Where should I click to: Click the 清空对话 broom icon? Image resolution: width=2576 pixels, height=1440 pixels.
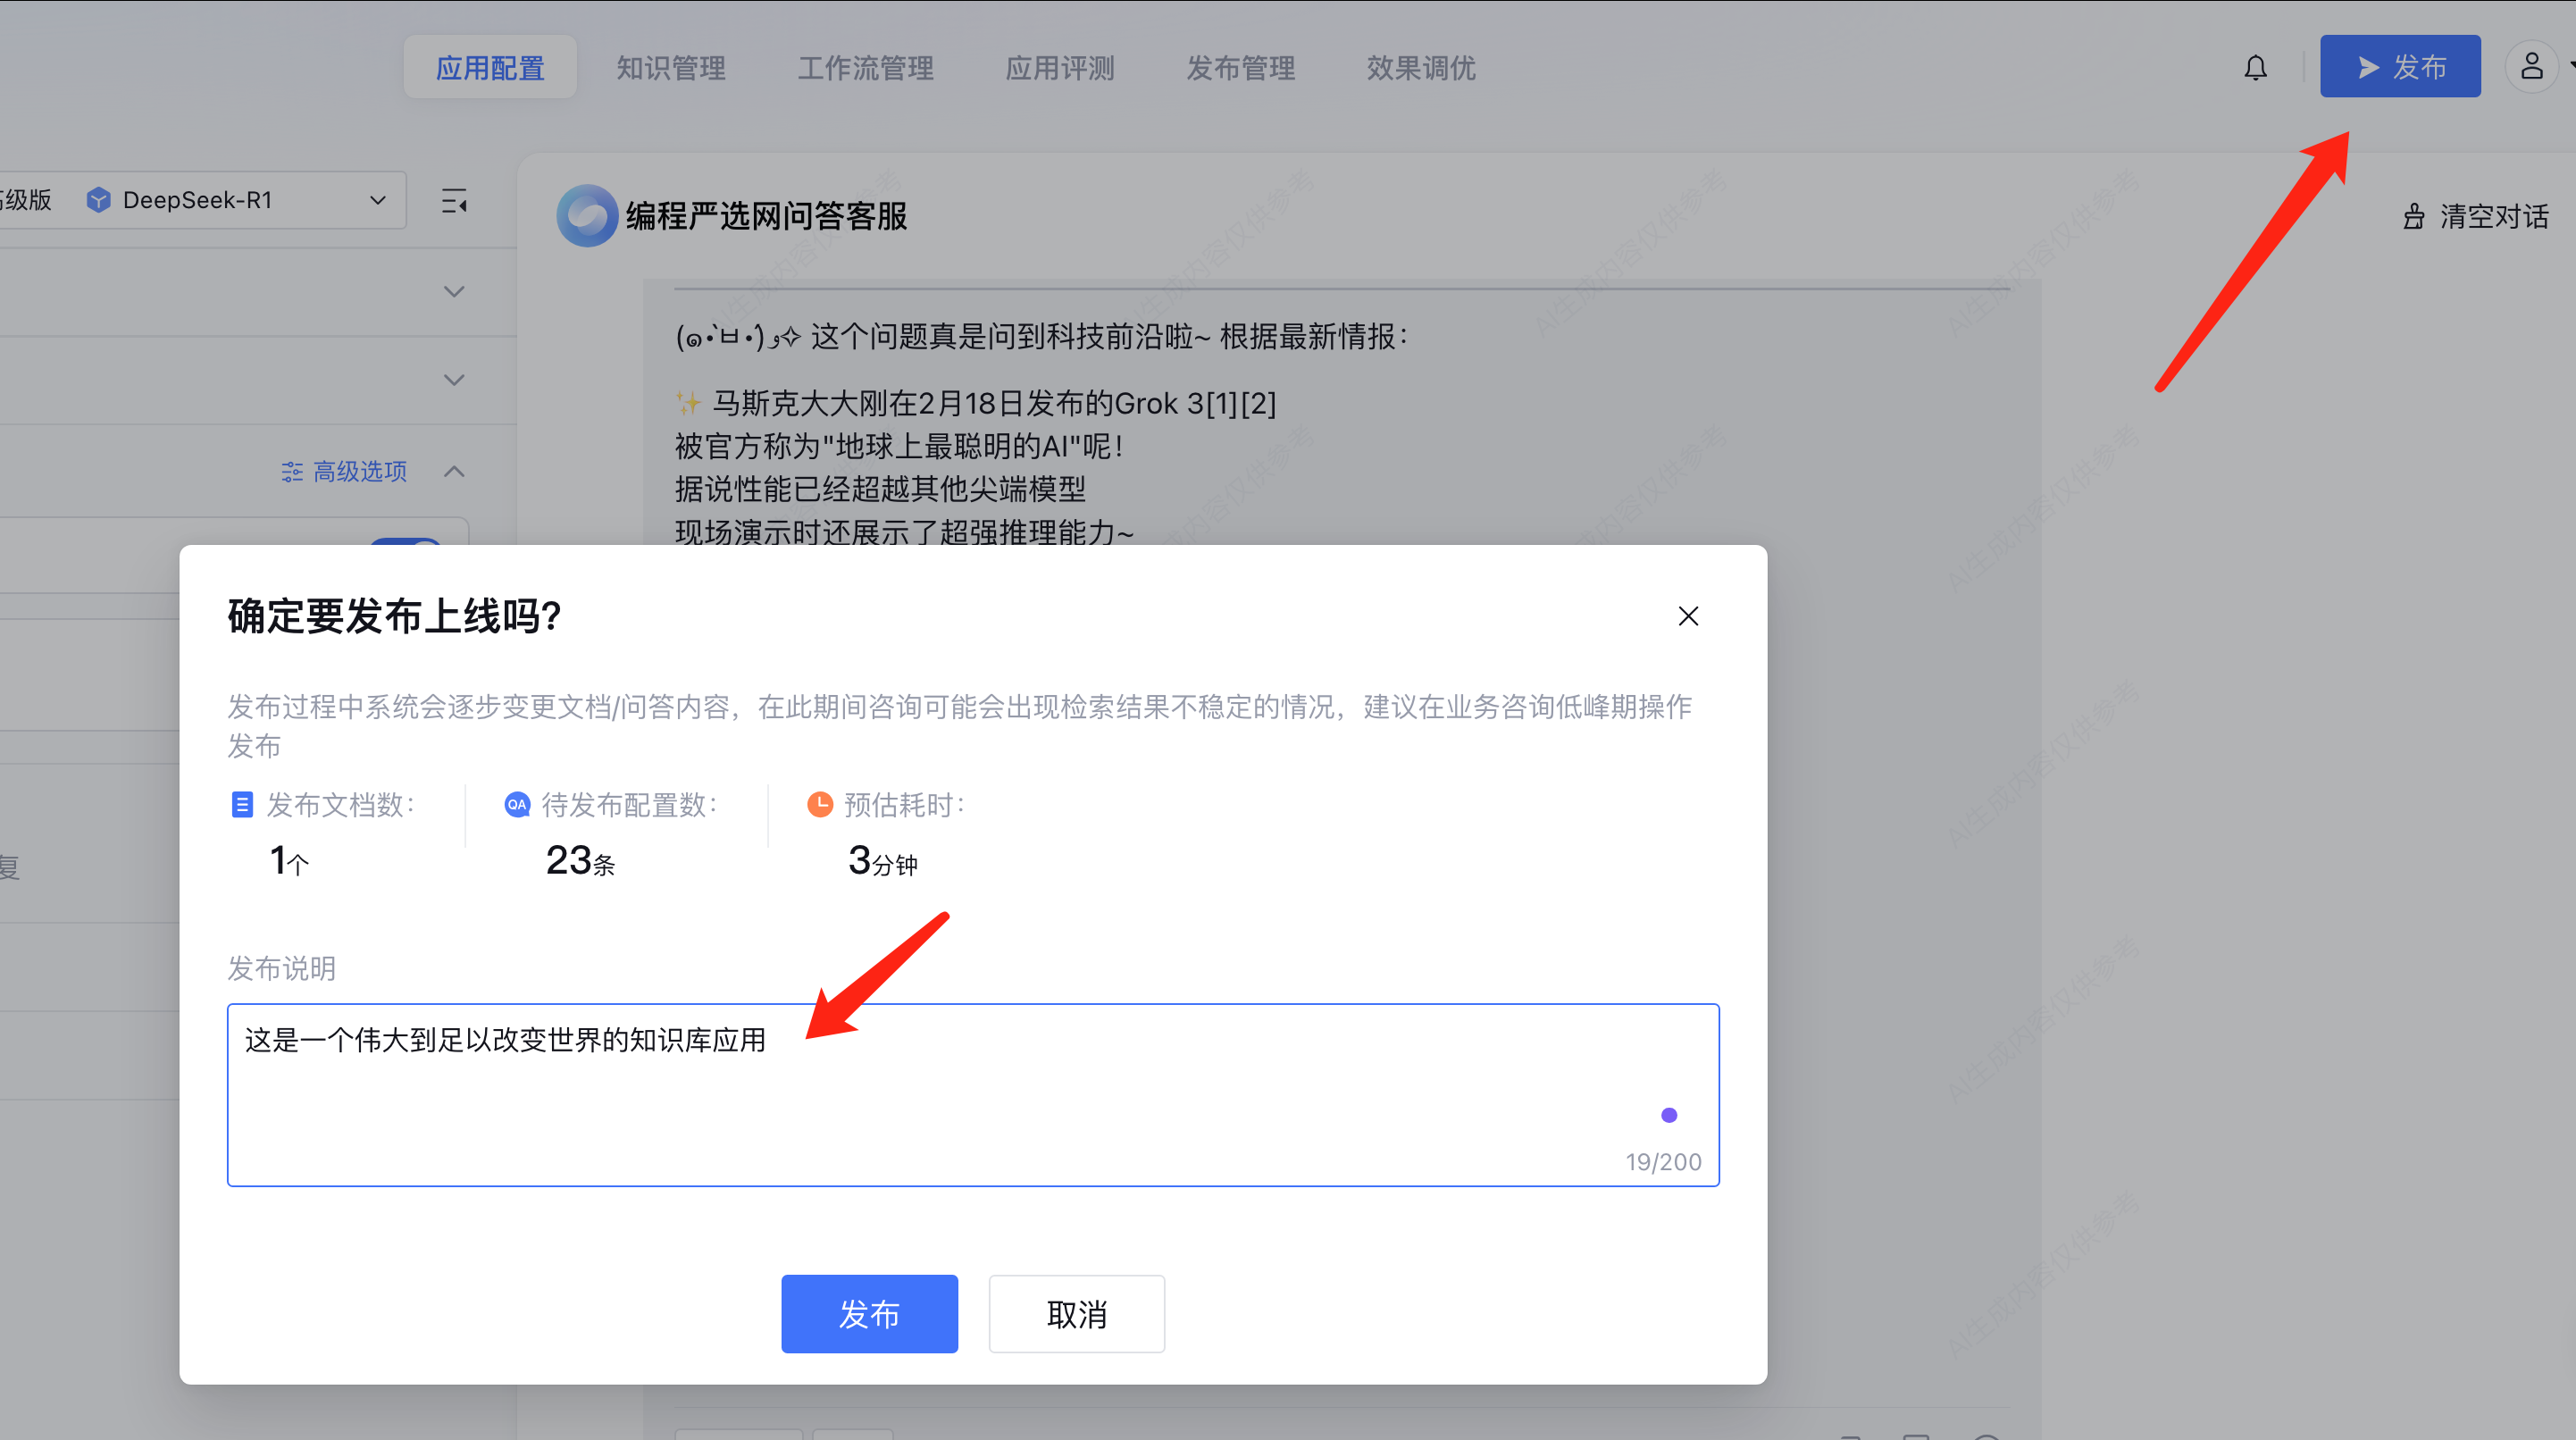2413,216
